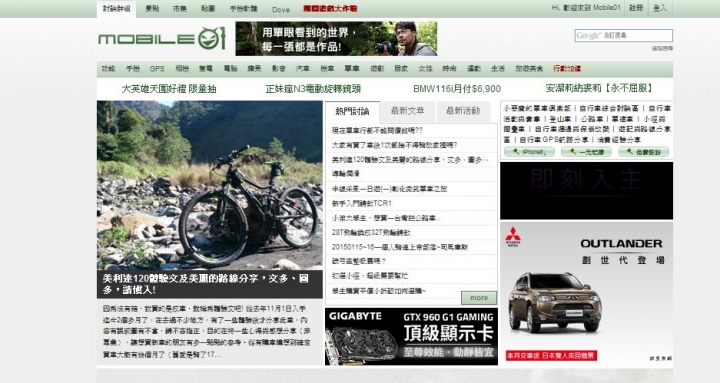Open the 20150115~16 ride report discussion
The image size is (720, 383).
click(399, 247)
